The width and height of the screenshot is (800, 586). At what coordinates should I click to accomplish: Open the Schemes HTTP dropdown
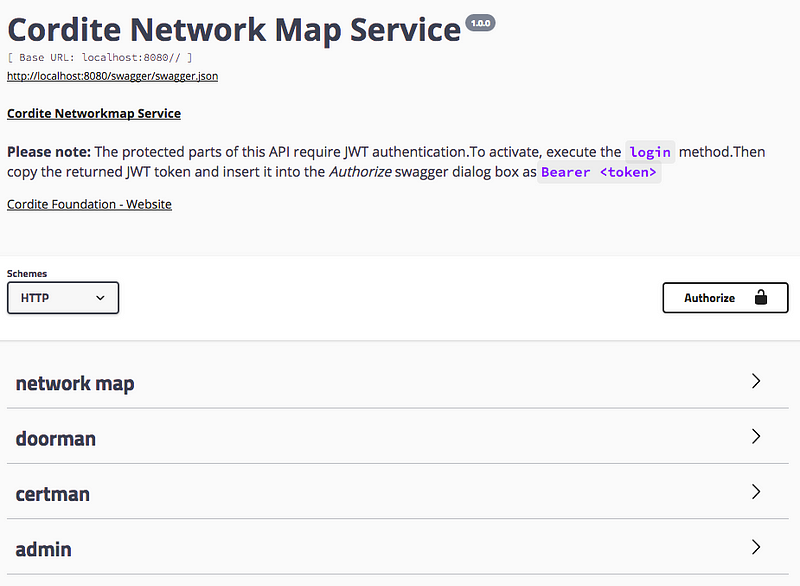coord(63,298)
